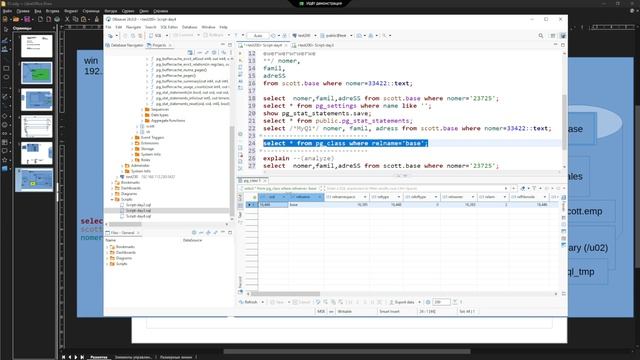The width and height of the screenshot is (640, 360).
Task: Open the Help menu in DBeaver
Action: coord(223,27)
